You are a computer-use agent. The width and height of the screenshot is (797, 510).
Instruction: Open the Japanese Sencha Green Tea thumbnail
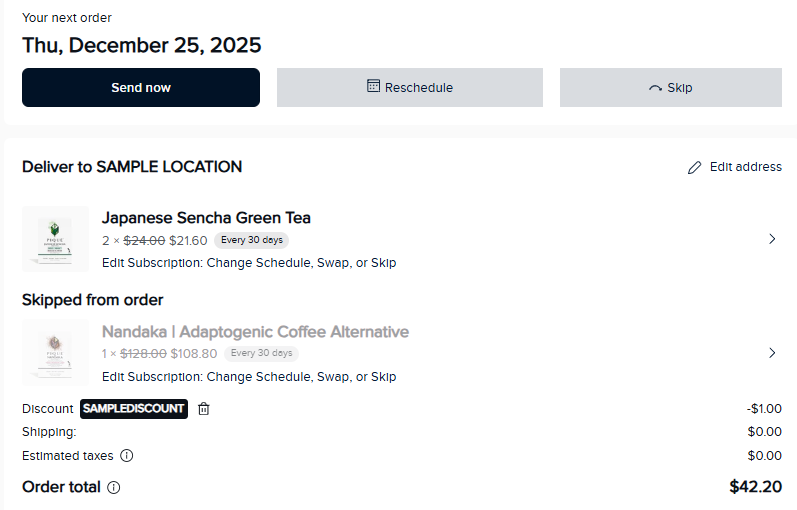click(x=55, y=239)
